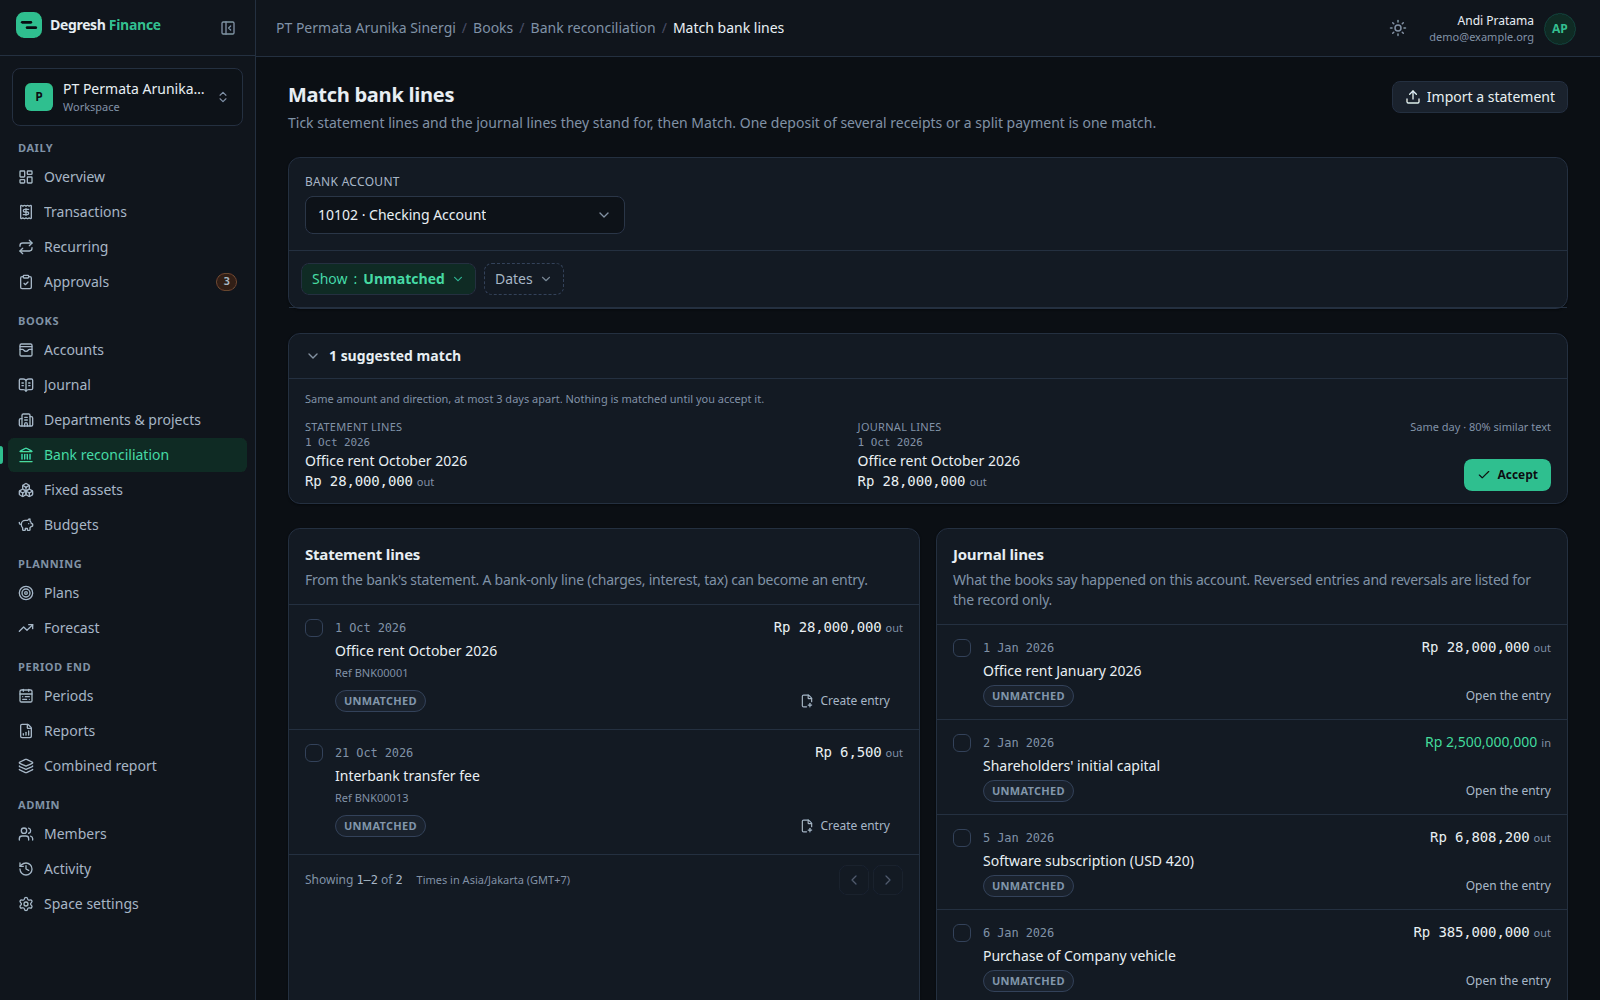Tick the Software subscription journal line checkbox
The image size is (1600, 1000).
pyautogui.click(x=962, y=838)
